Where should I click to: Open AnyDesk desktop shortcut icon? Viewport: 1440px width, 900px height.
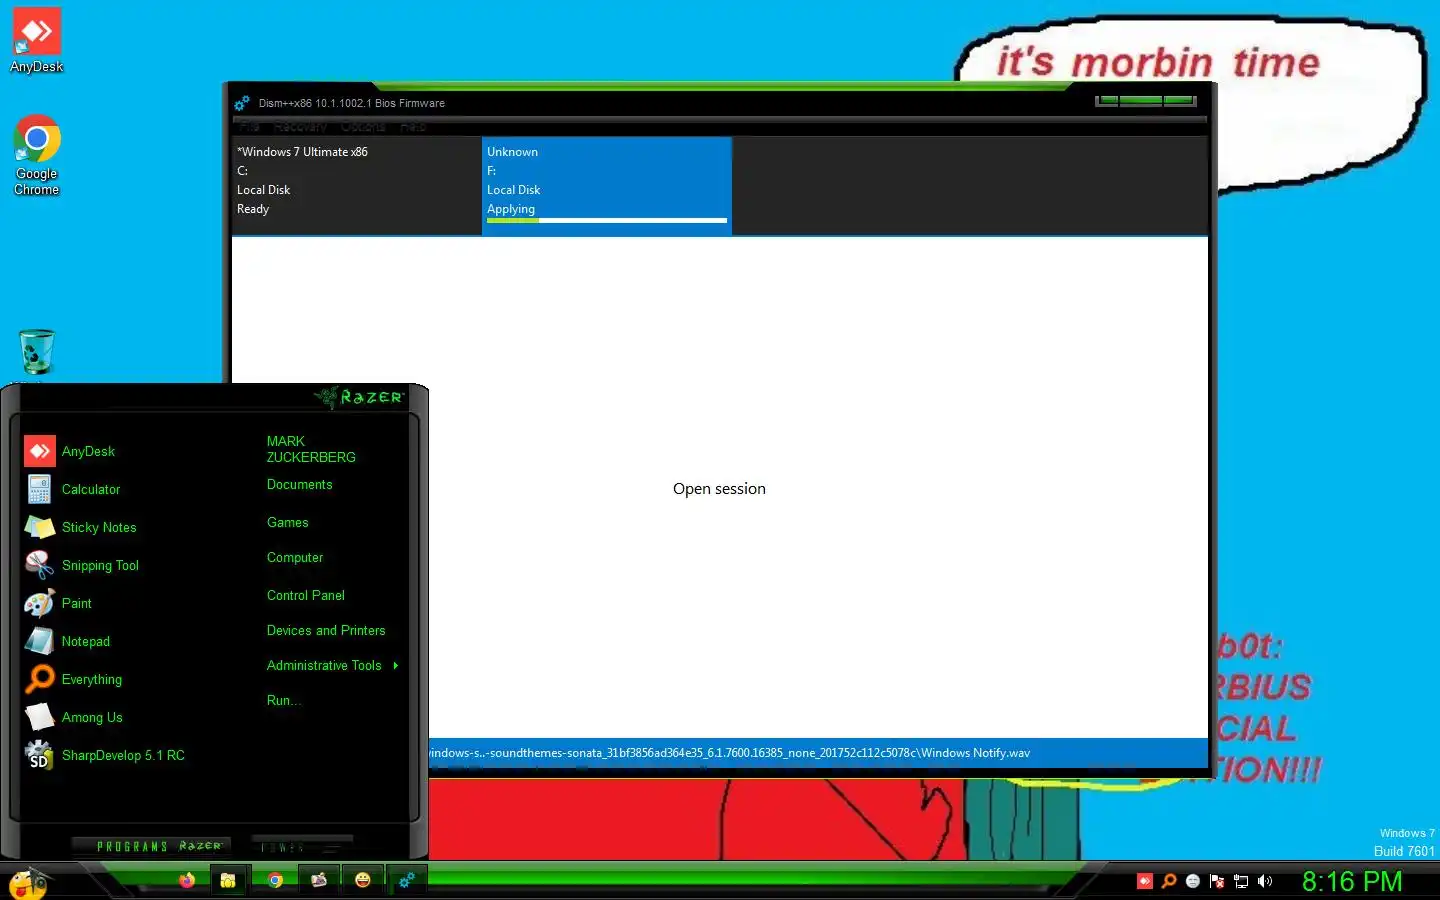37,40
